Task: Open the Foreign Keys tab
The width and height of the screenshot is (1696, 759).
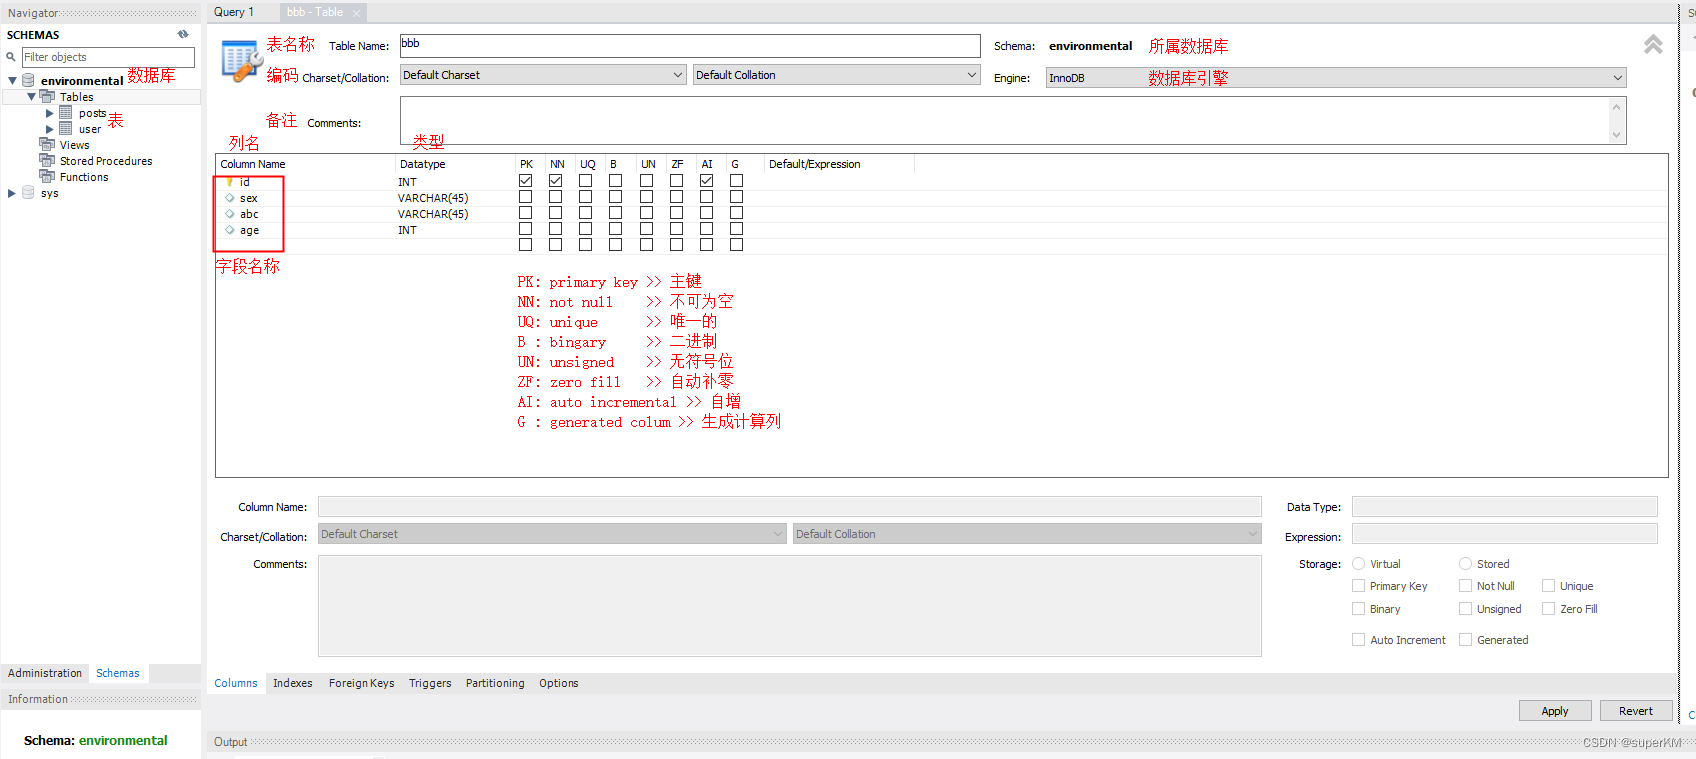Action: [361, 683]
